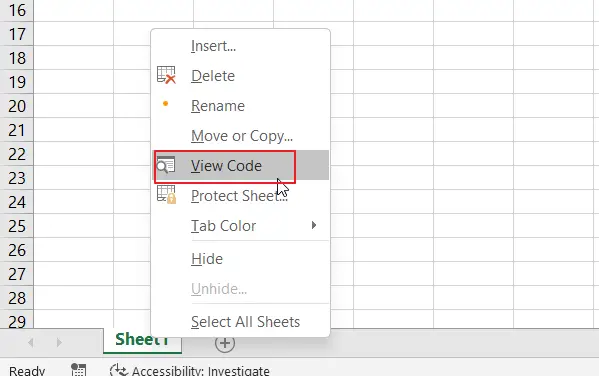599x376 pixels.
Task: Select row header 23
Action: tap(17, 178)
